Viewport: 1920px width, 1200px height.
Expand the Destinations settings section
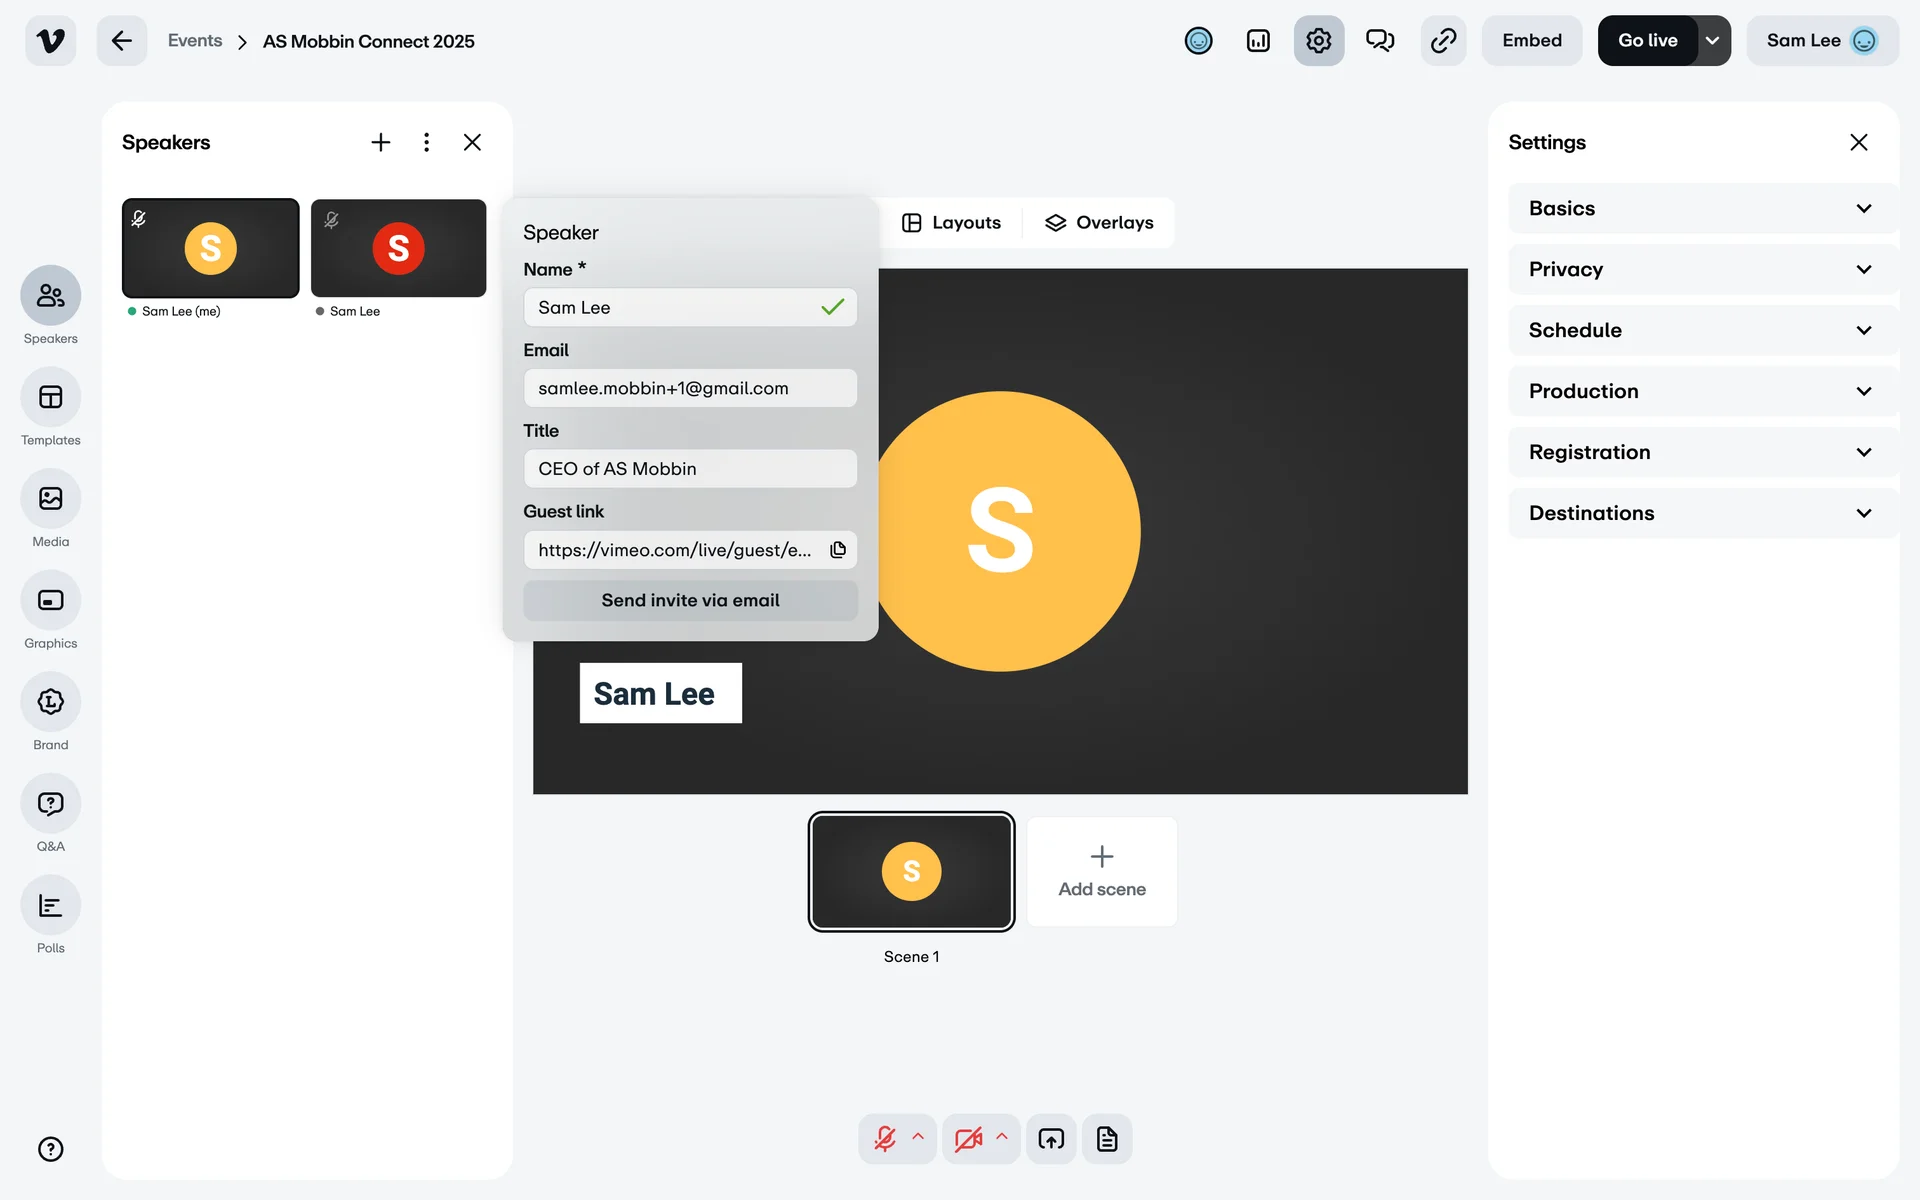(x=1700, y=513)
